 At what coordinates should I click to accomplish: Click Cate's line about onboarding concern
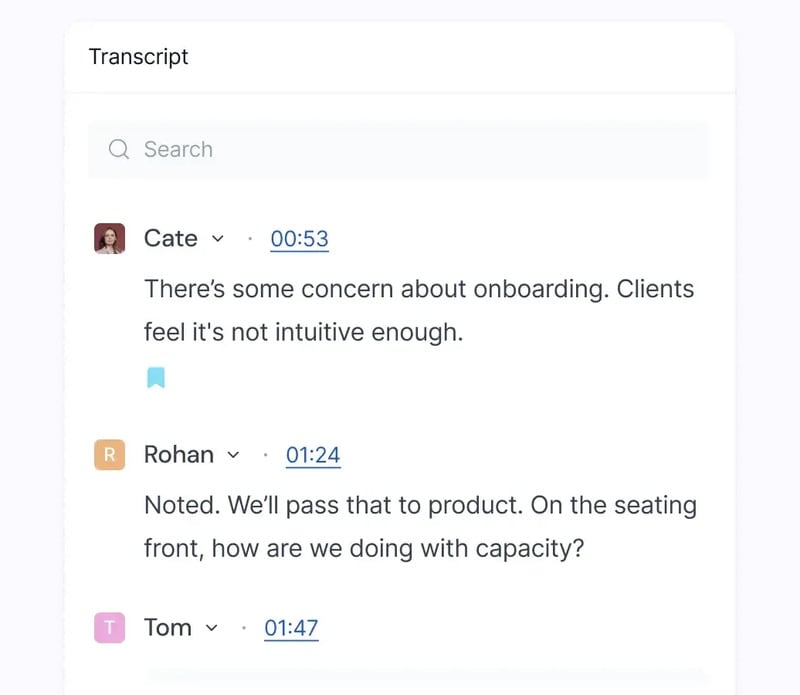419,289
